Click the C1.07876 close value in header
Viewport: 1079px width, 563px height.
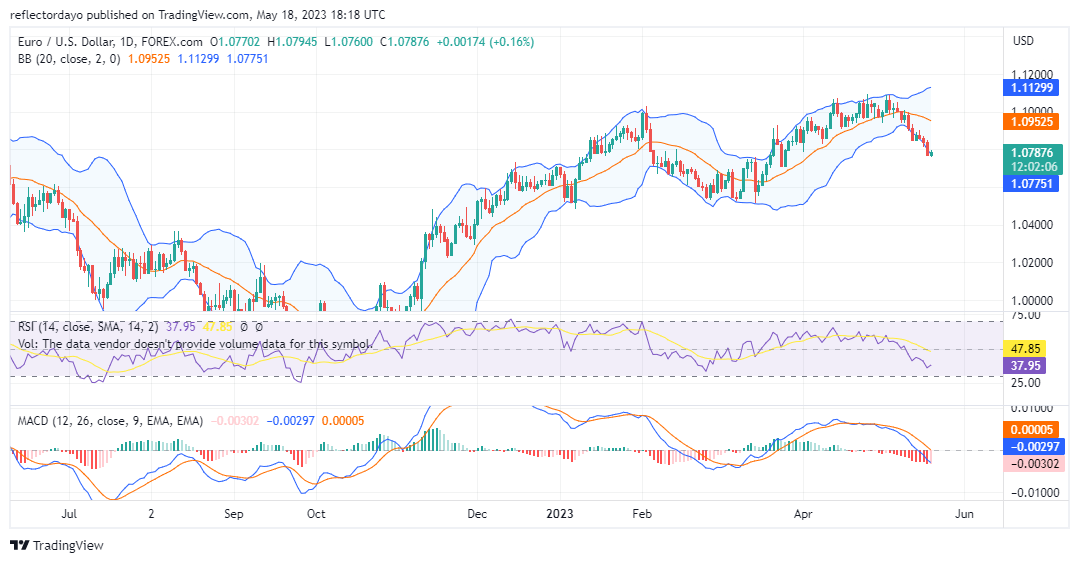point(405,42)
